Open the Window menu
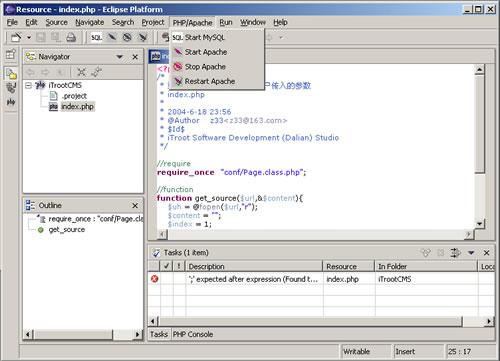 click(x=253, y=22)
